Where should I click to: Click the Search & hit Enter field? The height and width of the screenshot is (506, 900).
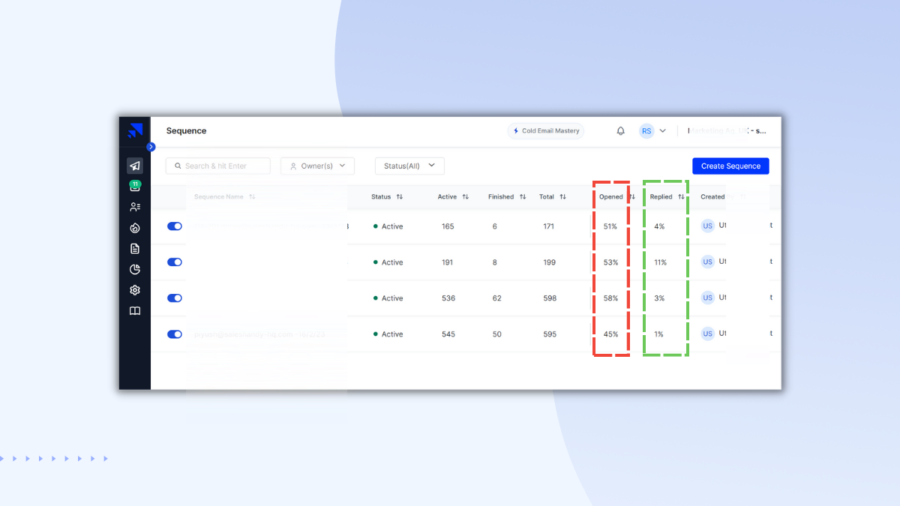pos(218,166)
